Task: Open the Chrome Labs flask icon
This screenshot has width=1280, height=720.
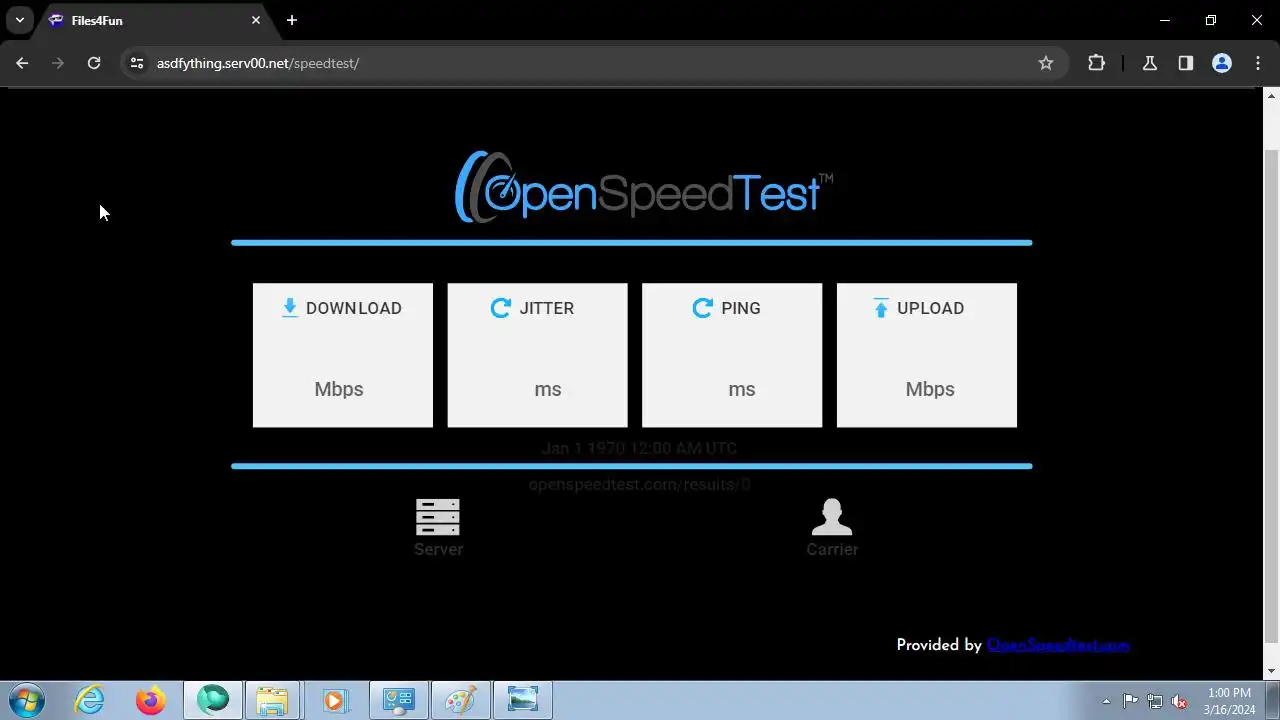Action: pyautogui.click(x=1150, y=63)
